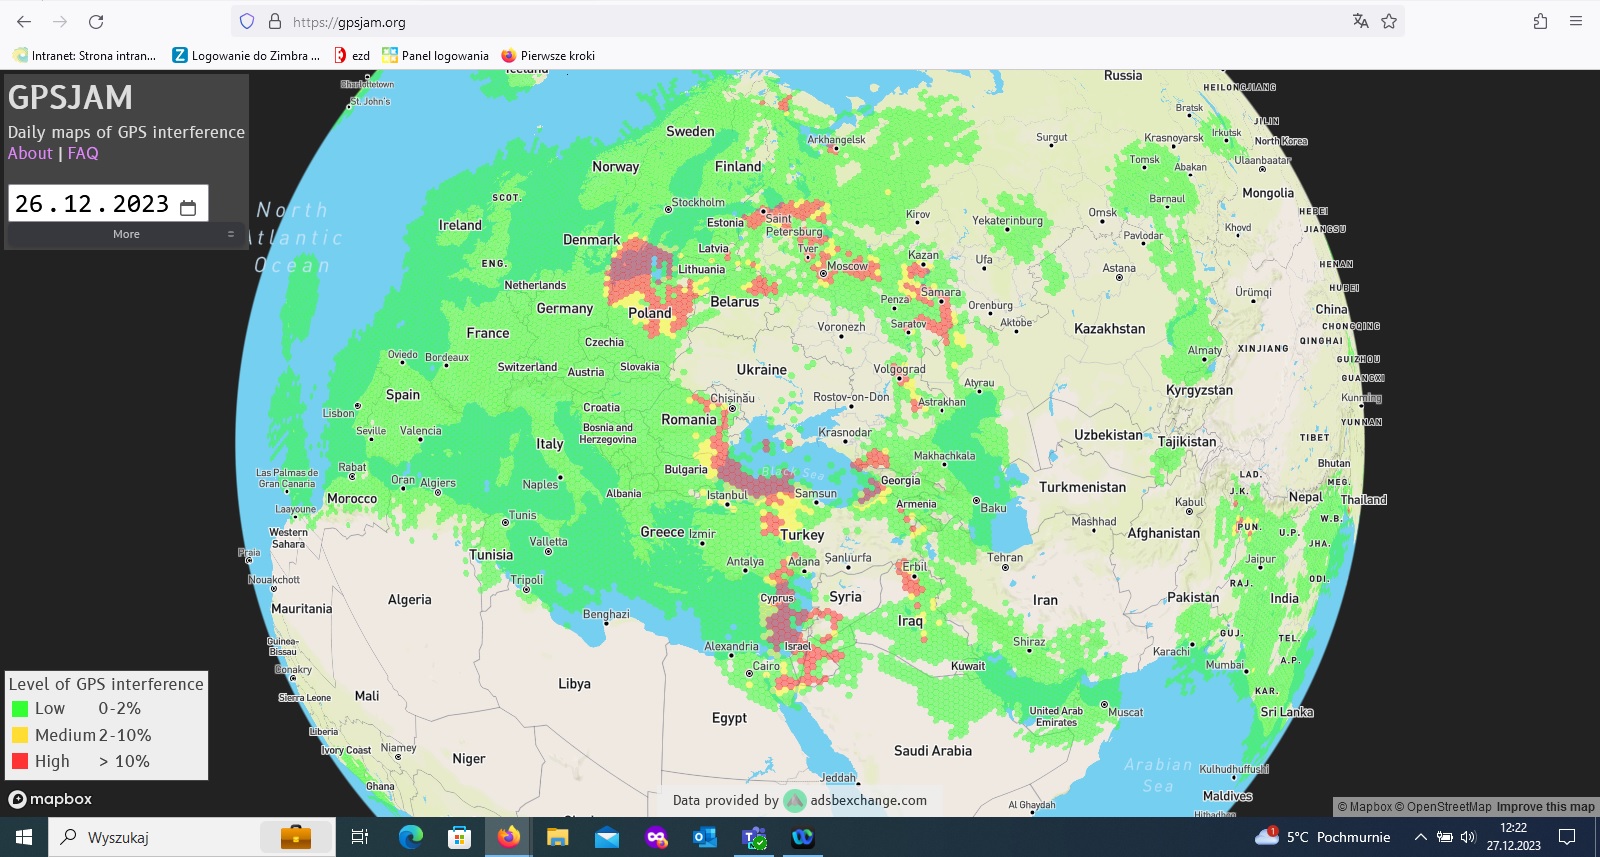
Task: Open Microsoft Teams from taskbar
Action: tap(754, 837)
